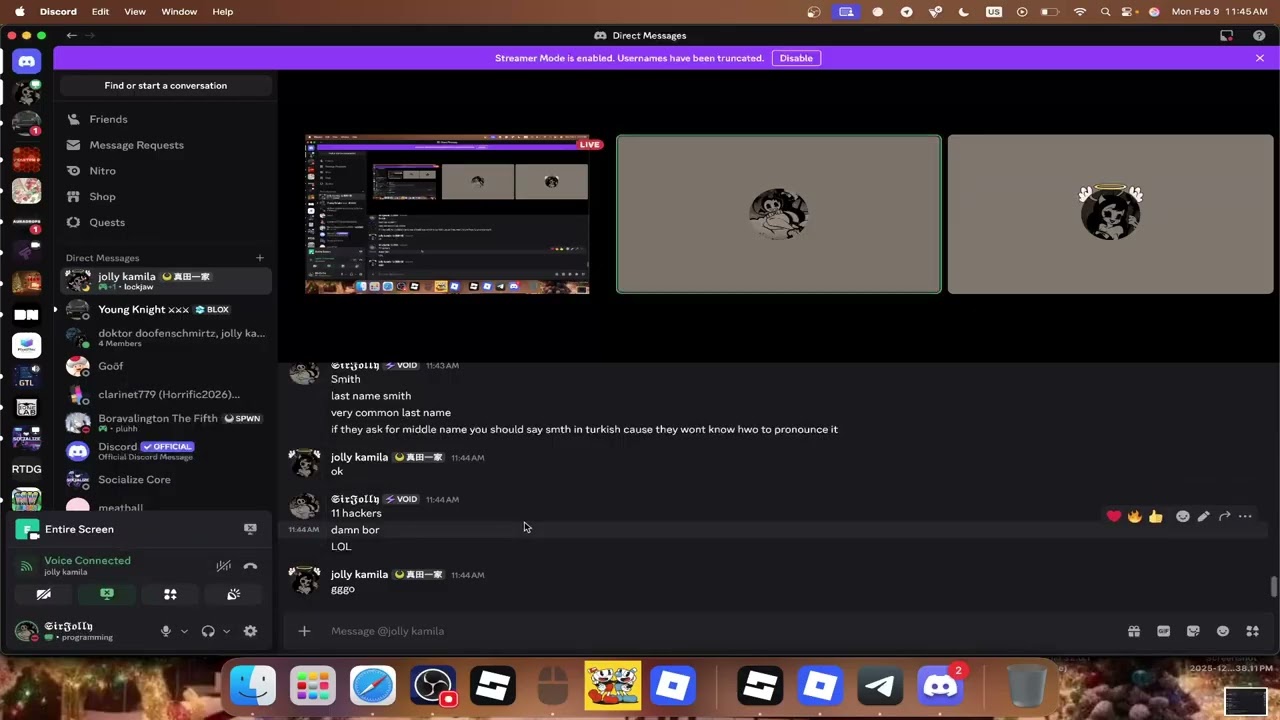Viewport: 1280px width, 720px height.
Task: Open clarinet779 direct message
Action: point(165,394)
